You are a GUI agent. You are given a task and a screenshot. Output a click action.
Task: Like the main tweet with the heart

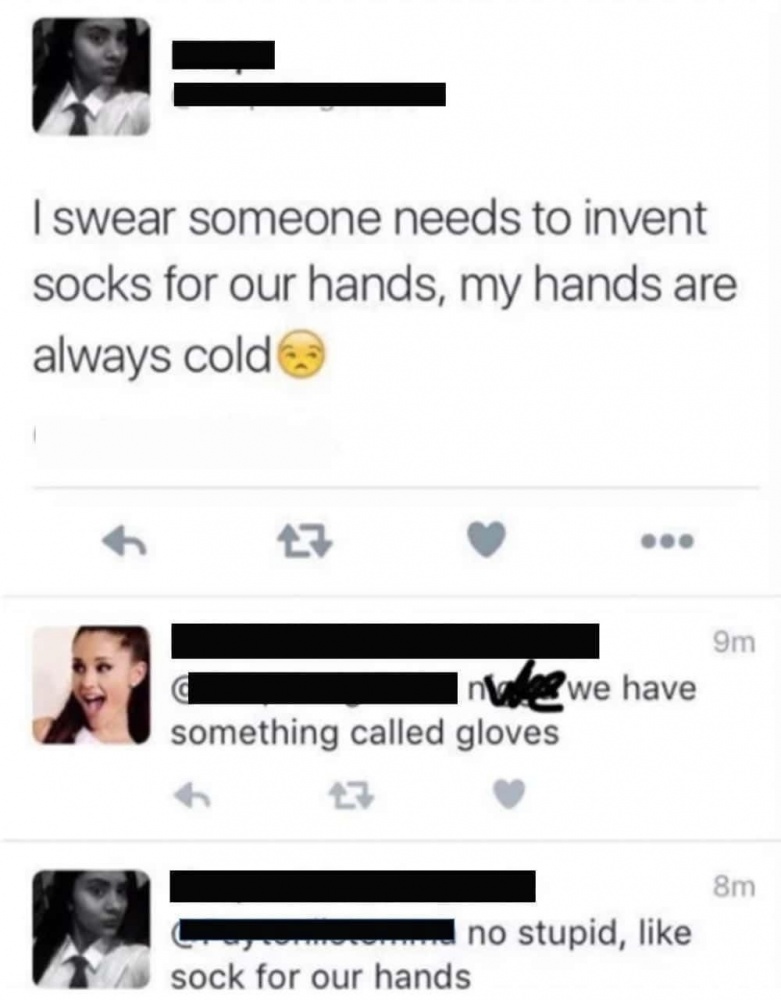[486, 539]
